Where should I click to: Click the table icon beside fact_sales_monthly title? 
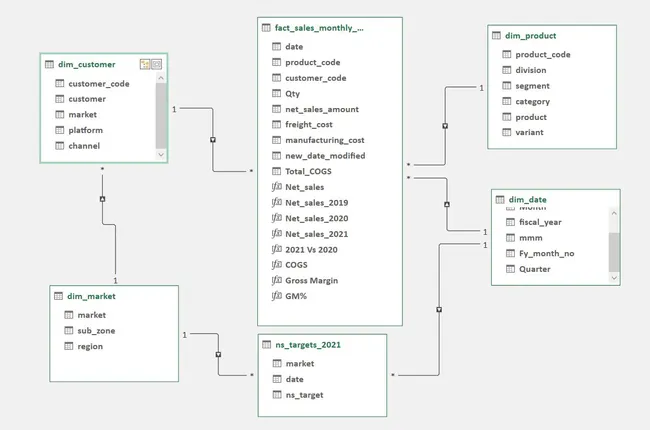[x=266, y=28]
